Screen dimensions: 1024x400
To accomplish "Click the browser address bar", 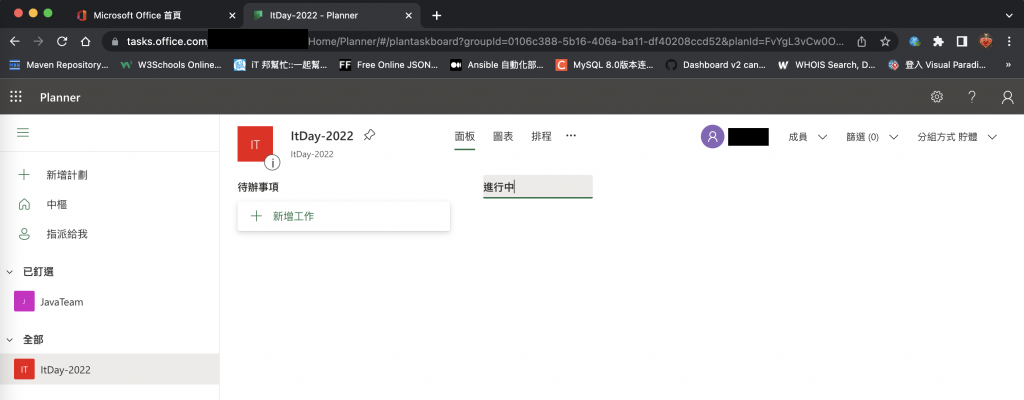I will 484,41.
